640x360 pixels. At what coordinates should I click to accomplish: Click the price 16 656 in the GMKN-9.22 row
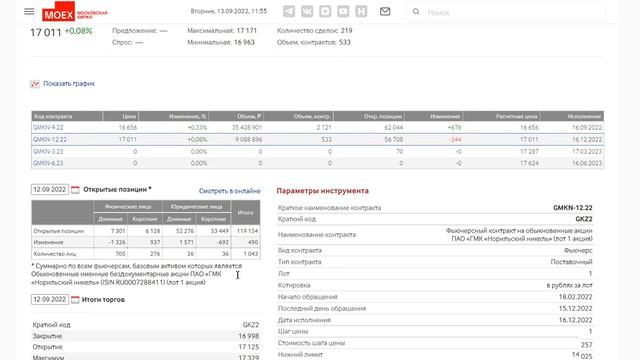(x=128, y=127)
